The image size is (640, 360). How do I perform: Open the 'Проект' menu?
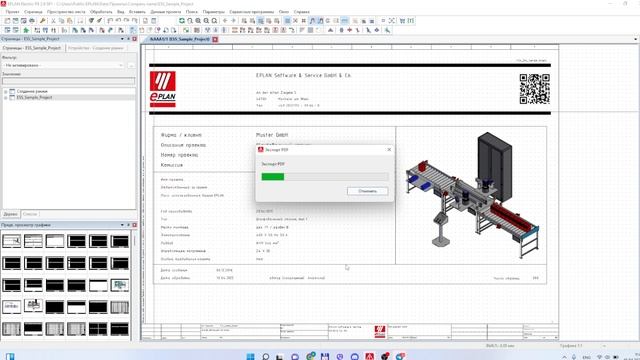click(12, 12)
